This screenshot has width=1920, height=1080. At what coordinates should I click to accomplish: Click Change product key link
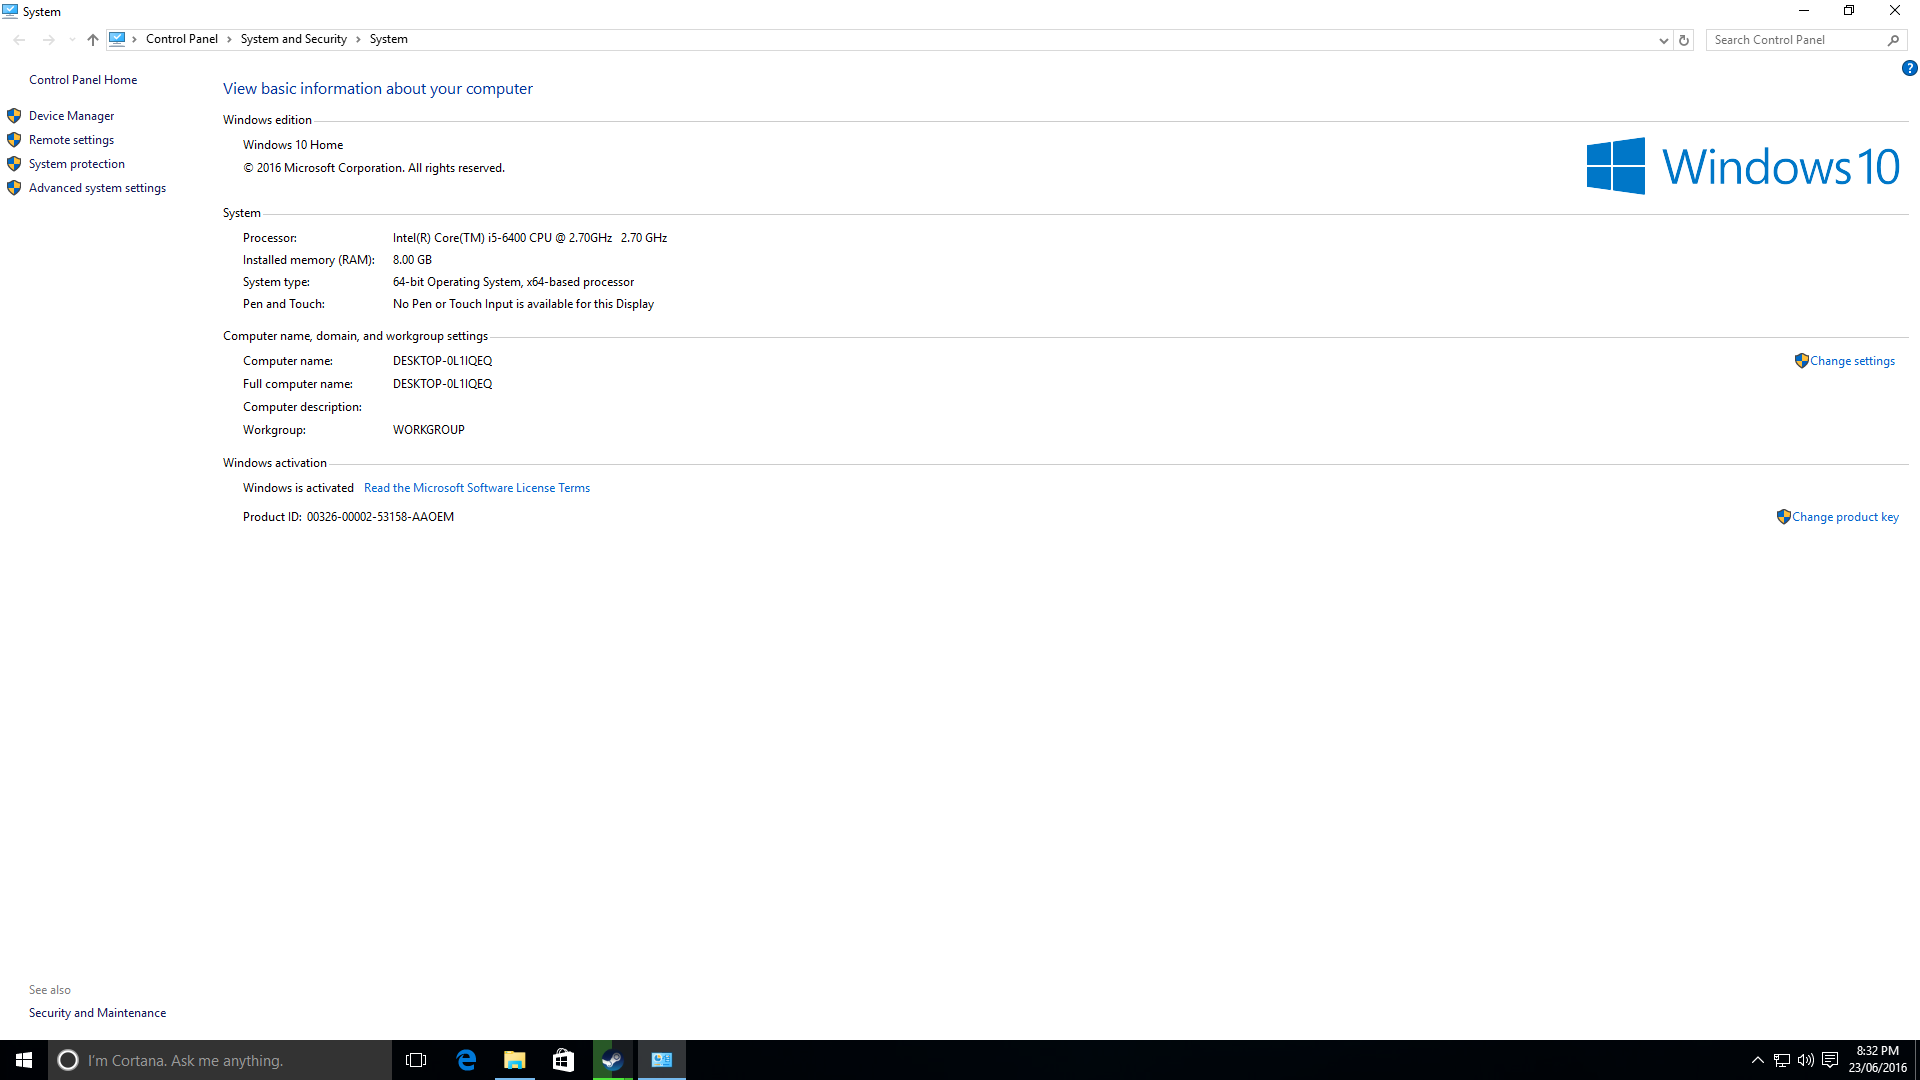point(1845,517)
